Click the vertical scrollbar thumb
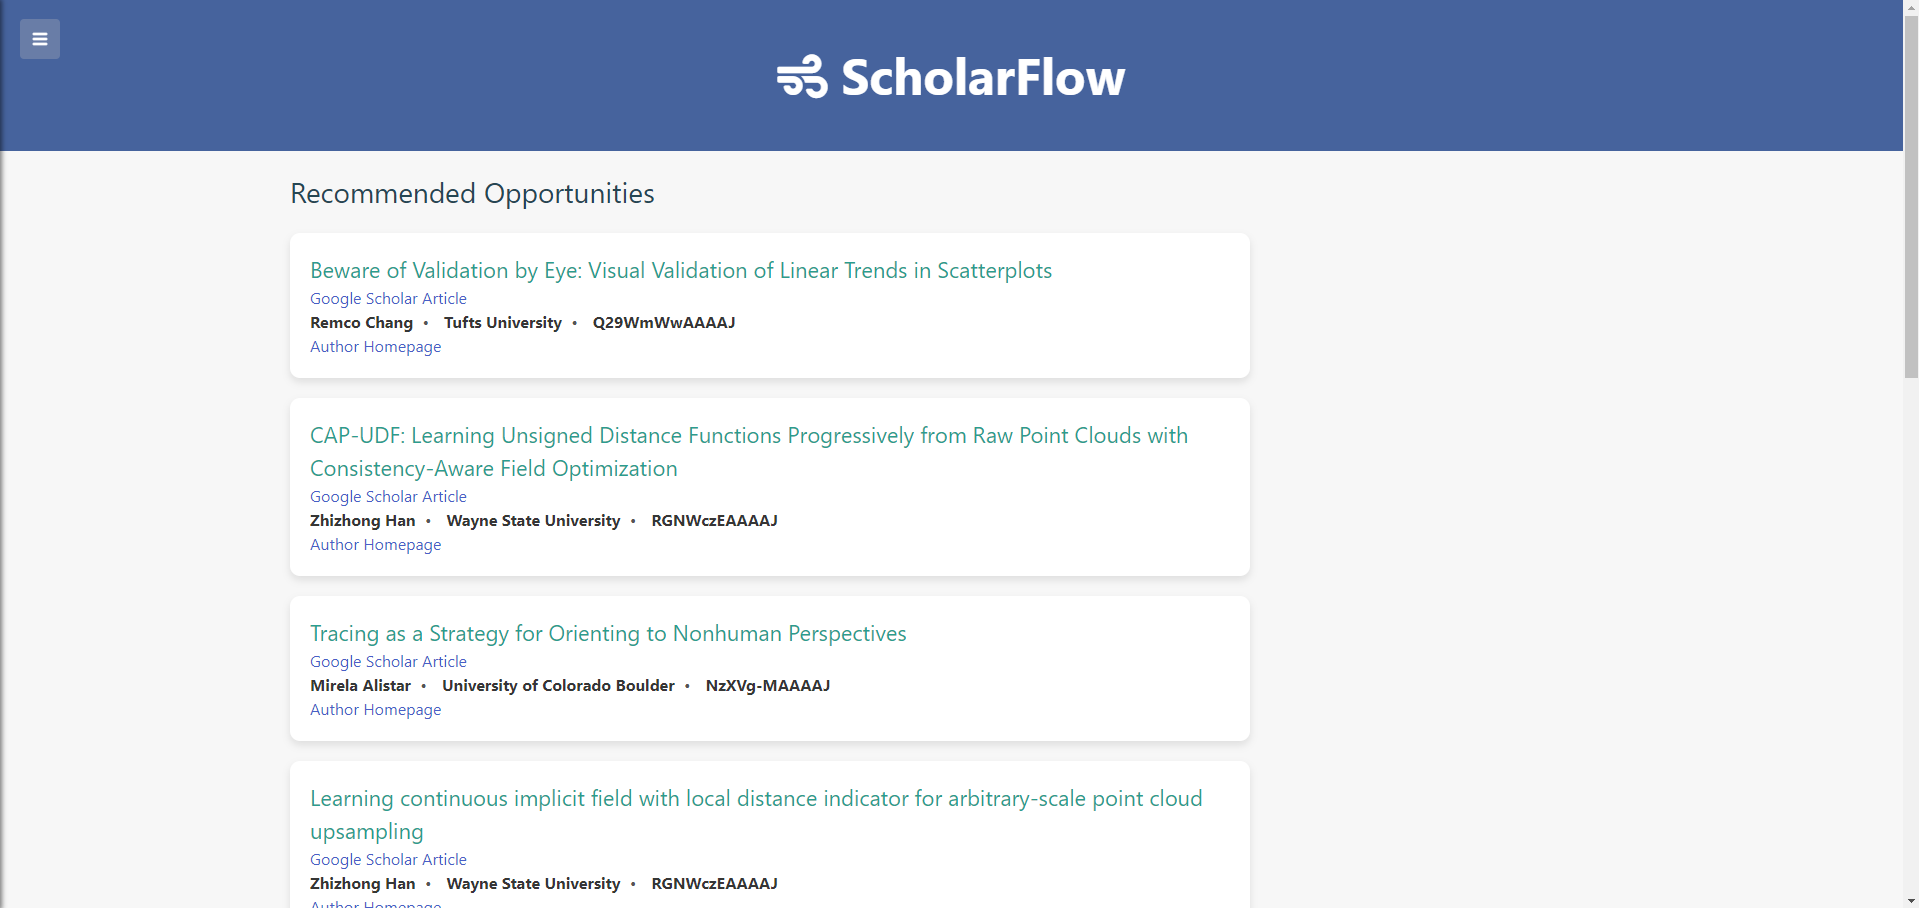Viewport: 1919px width, 908px height. coord(1911,190)
